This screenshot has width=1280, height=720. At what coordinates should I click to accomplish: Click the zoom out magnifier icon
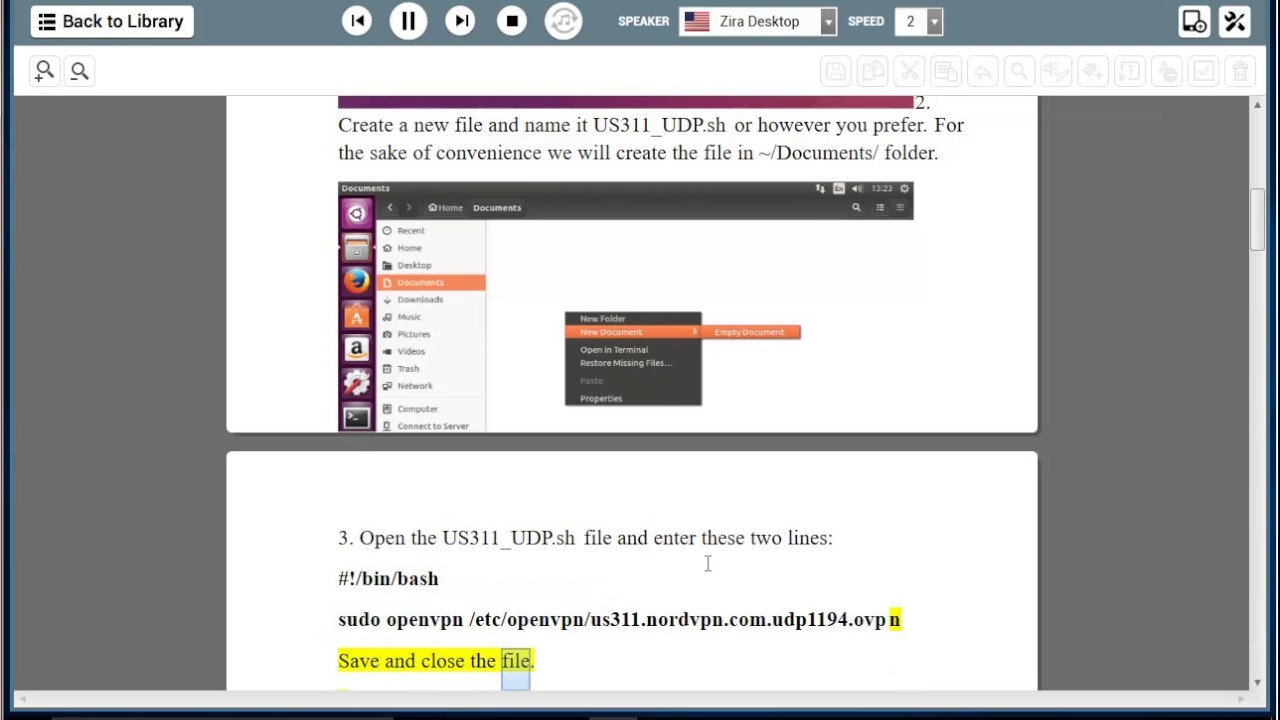click(79, 71)
